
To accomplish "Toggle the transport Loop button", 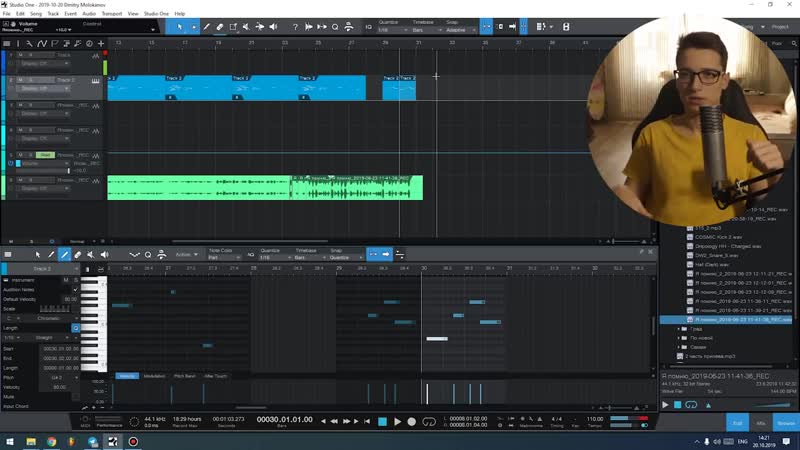I will [x=429, y=421].
